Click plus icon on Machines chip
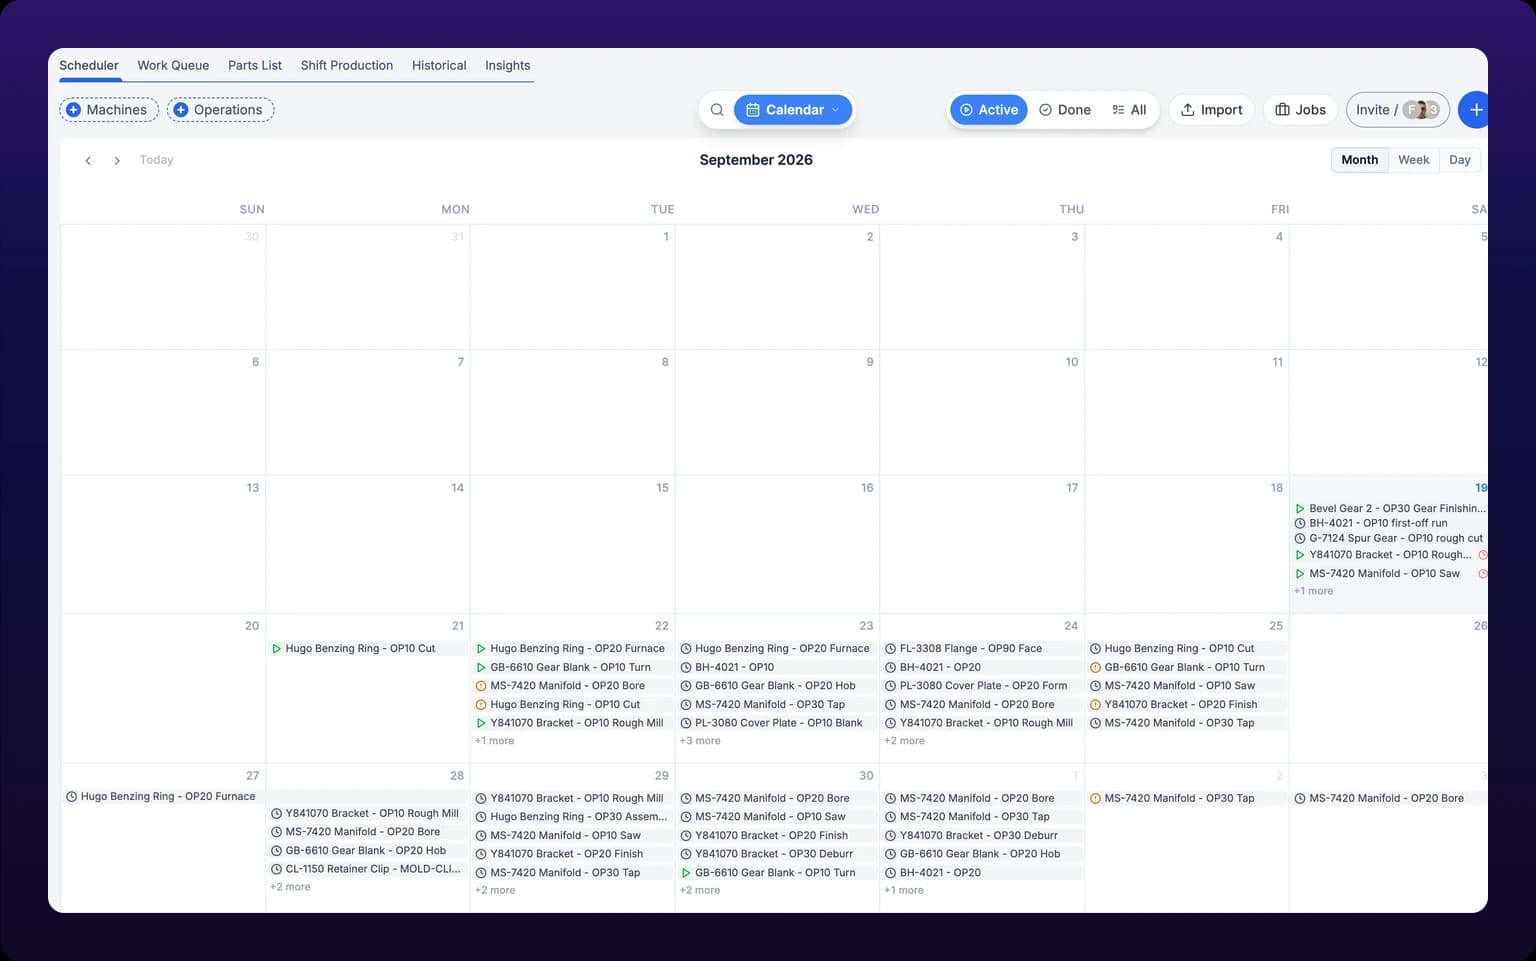The width and height of the screenshot is (1536, 961). click(73, 110)
